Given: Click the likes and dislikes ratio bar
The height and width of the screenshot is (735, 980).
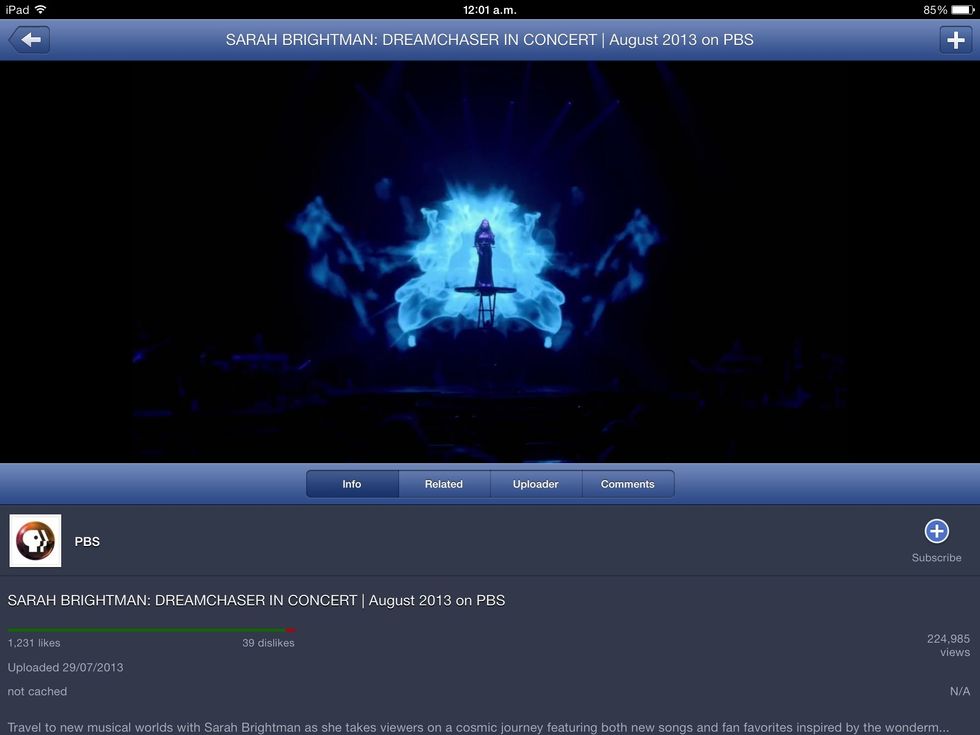Looking at the screenshot, I should [151, 630].
